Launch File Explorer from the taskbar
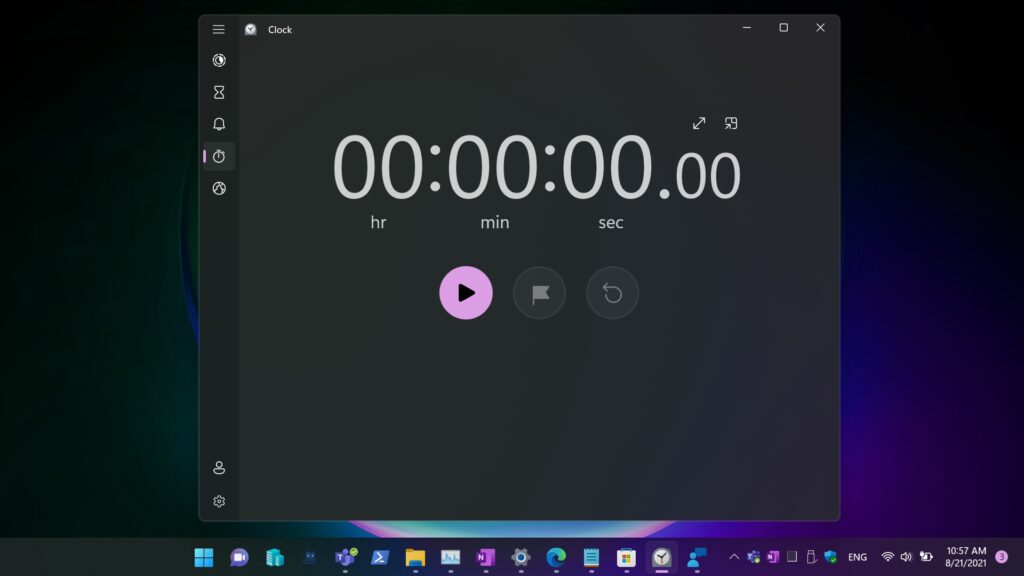The image size is (1024, 576). 415,557
